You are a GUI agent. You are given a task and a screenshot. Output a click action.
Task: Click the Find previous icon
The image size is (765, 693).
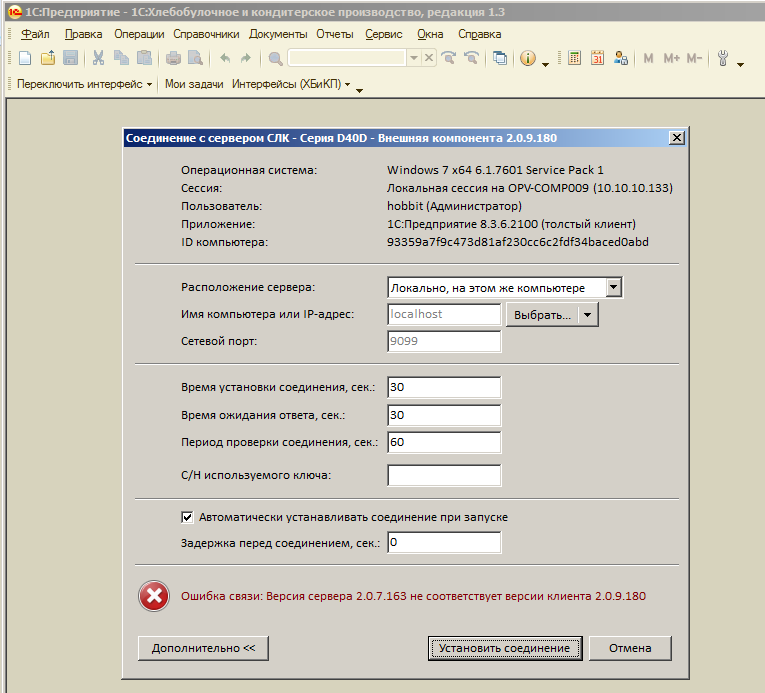471,58
